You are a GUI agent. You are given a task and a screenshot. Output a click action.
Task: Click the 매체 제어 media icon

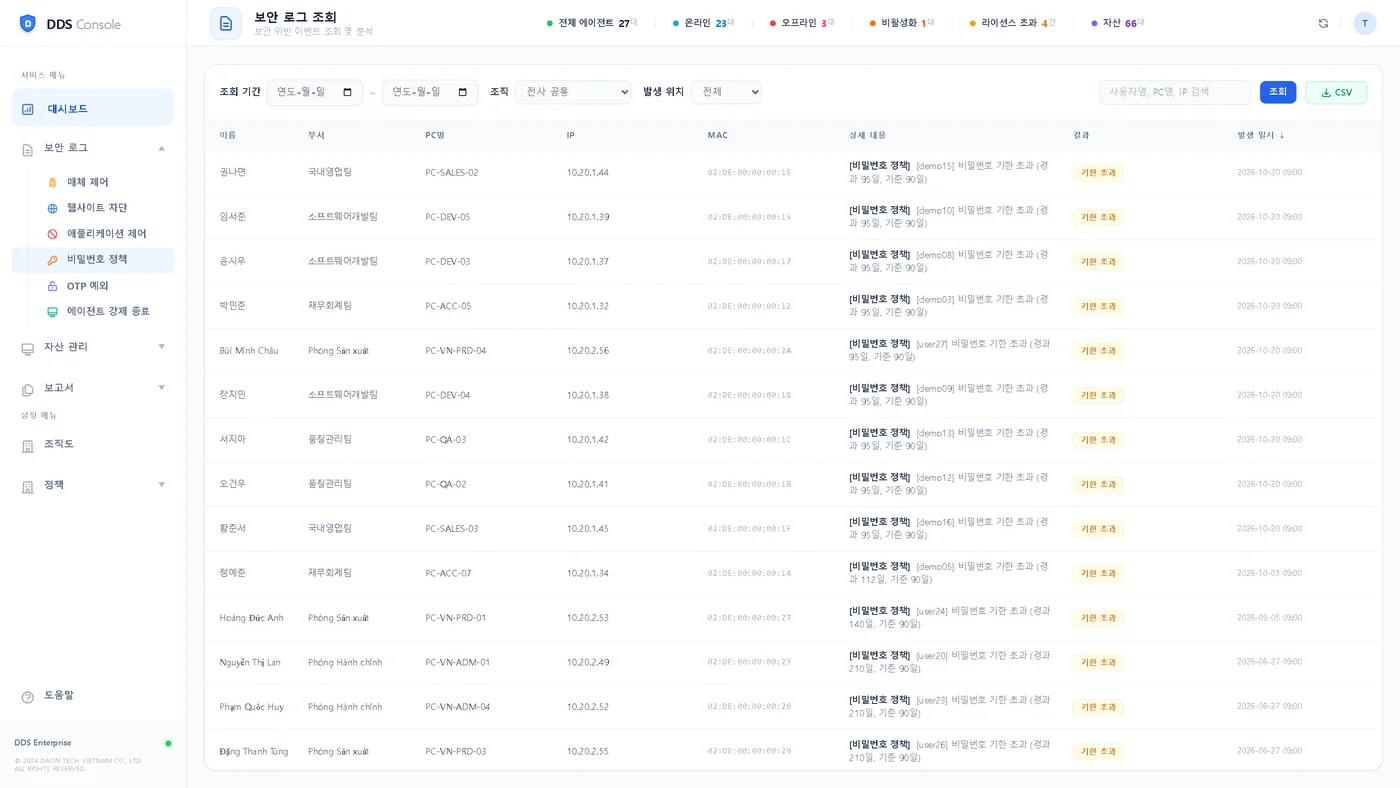53,182
